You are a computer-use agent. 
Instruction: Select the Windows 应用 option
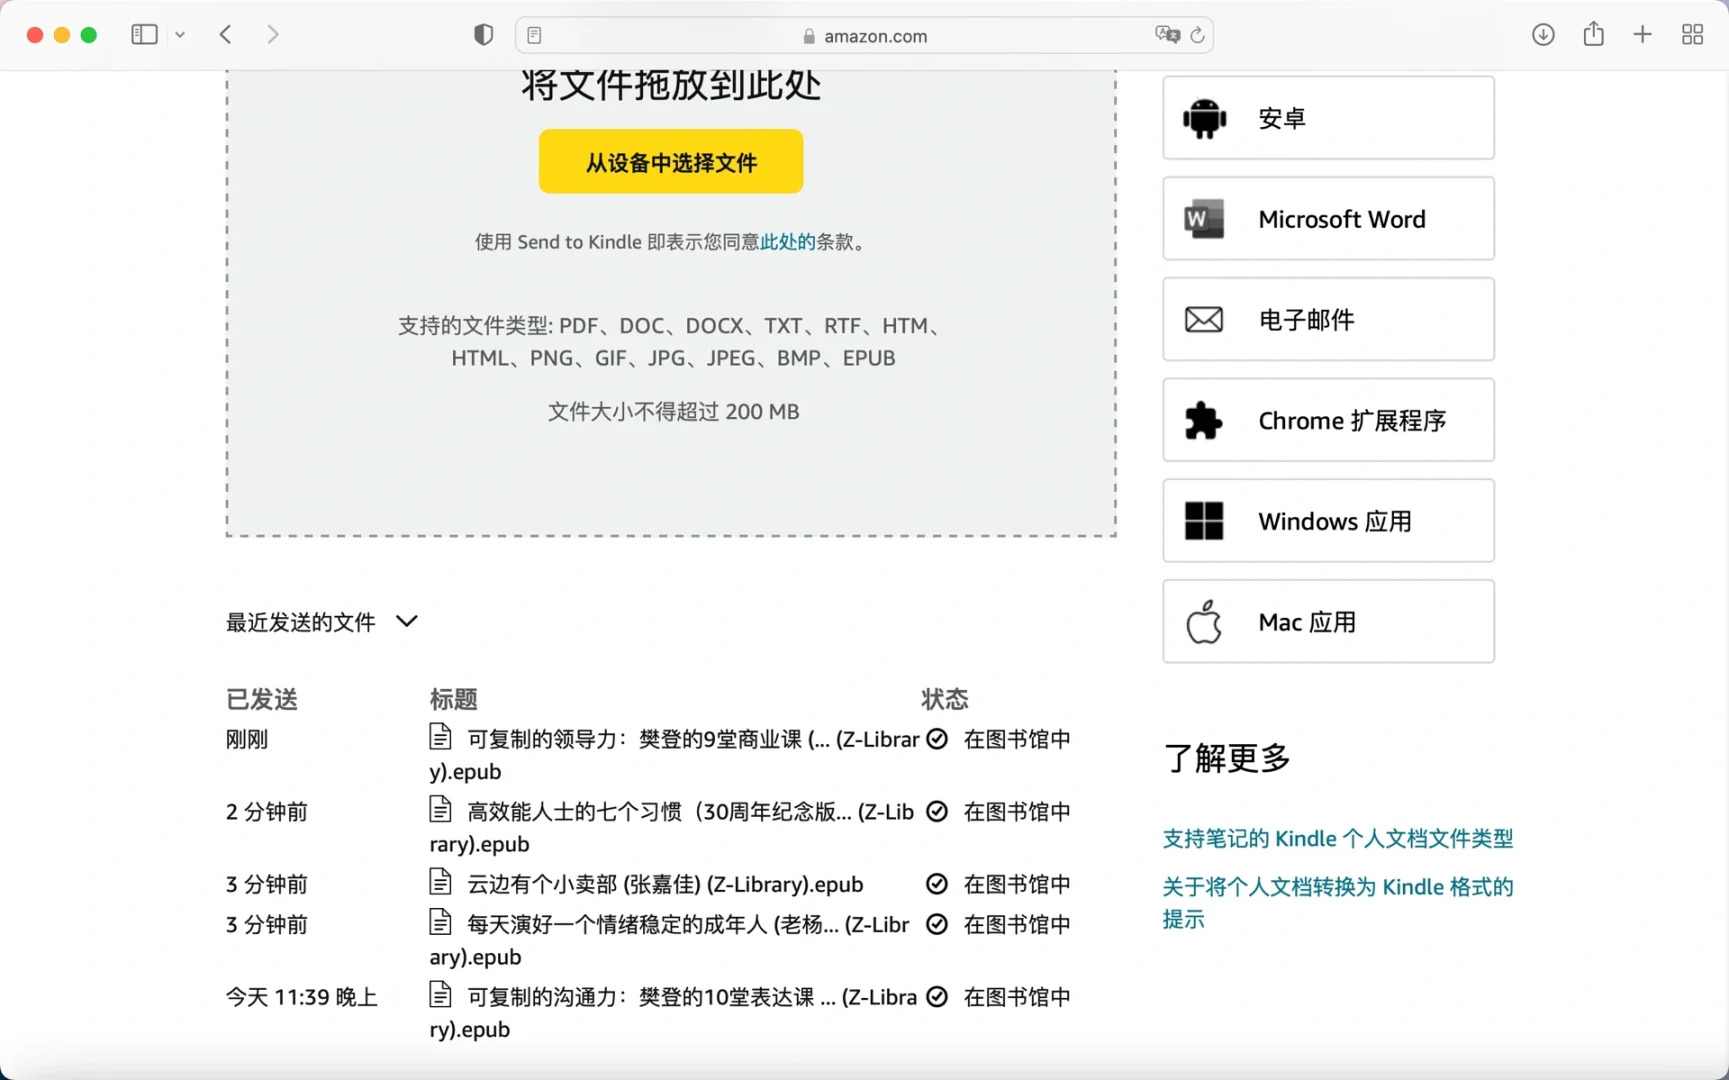click(x=1329, y=521)
